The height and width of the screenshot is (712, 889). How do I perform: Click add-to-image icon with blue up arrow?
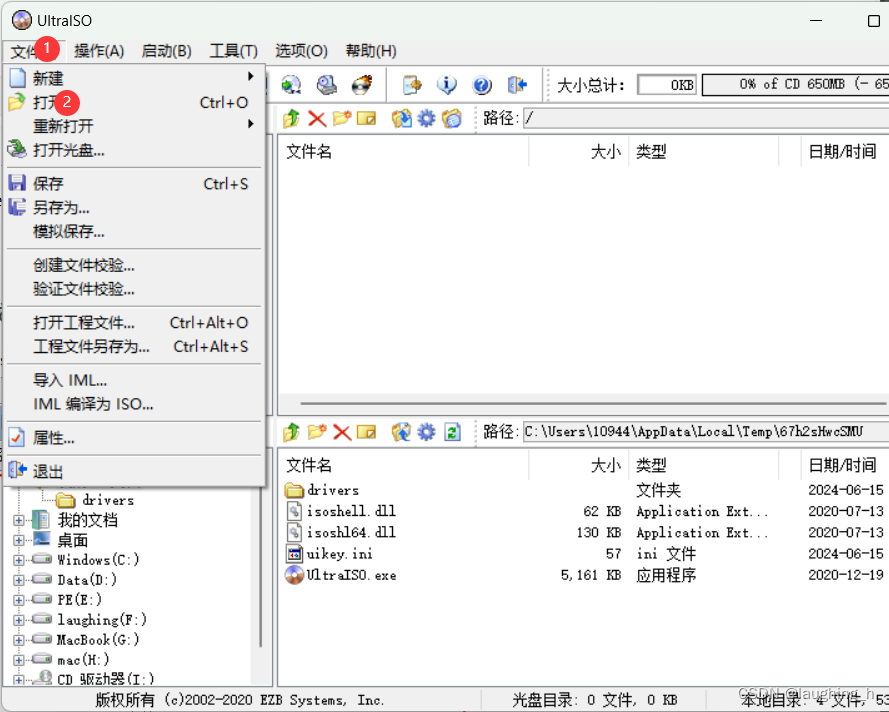coord(401,432)
